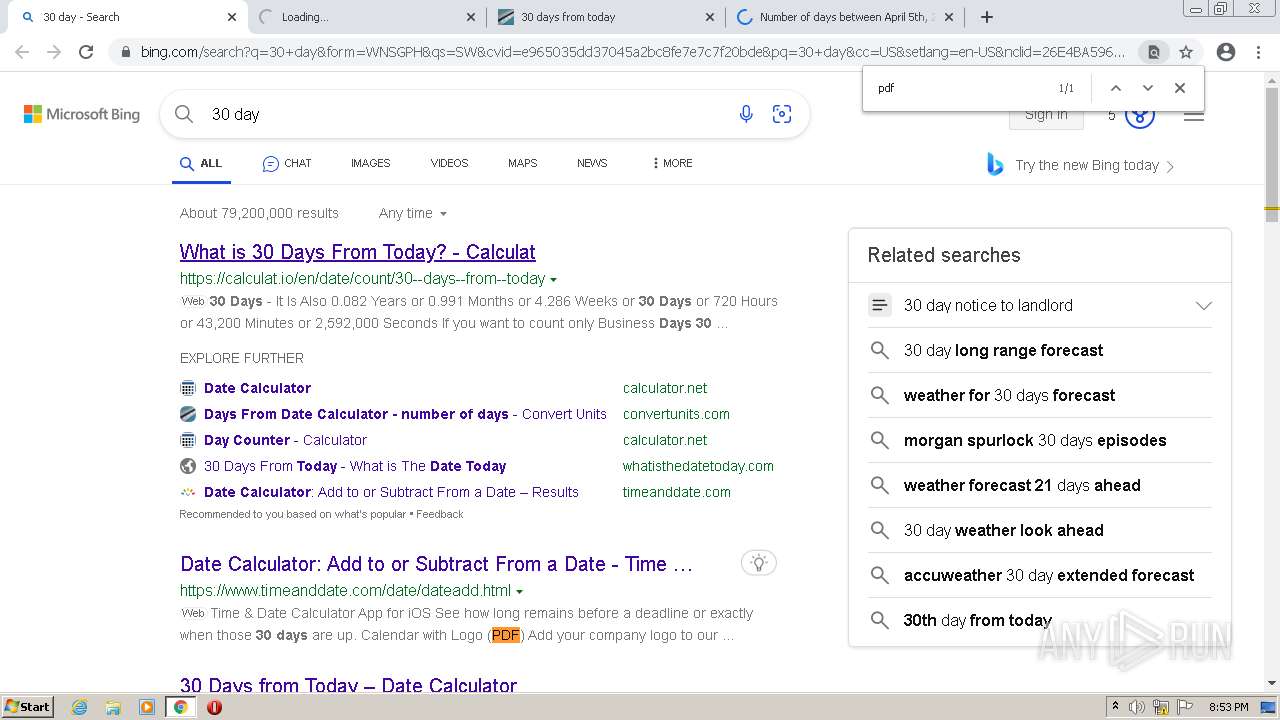Reload the page with the refresh icon
The height and width of the screenshot is (720, 1280).
click(86, 52)
